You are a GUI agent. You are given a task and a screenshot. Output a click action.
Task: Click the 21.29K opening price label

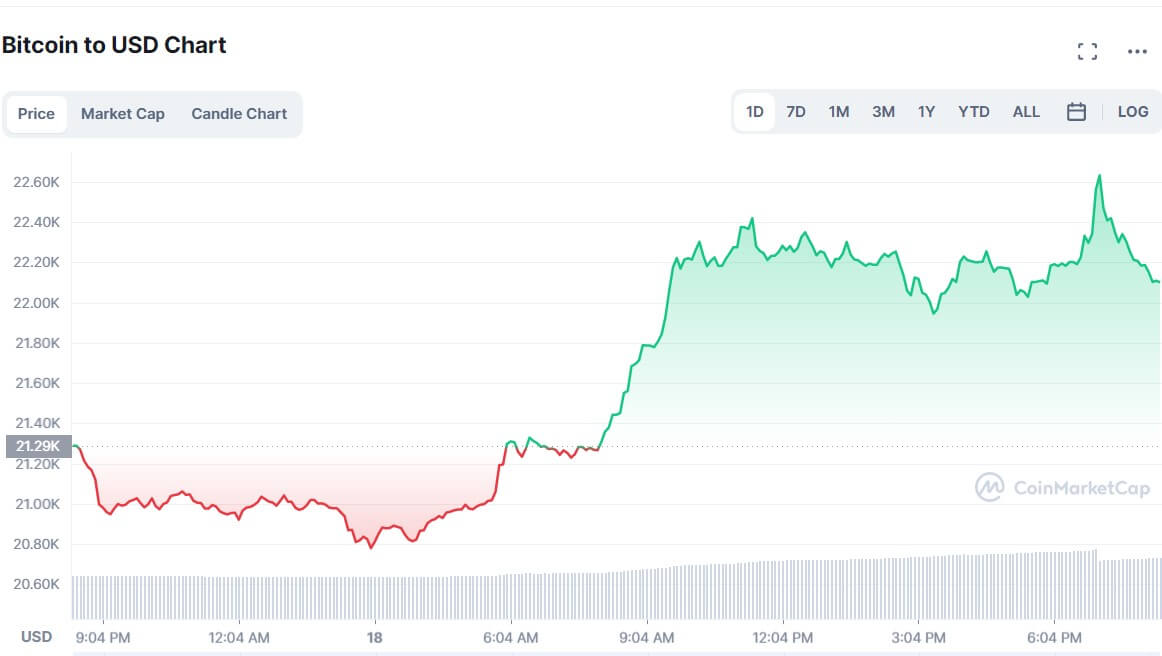[37, 446]
